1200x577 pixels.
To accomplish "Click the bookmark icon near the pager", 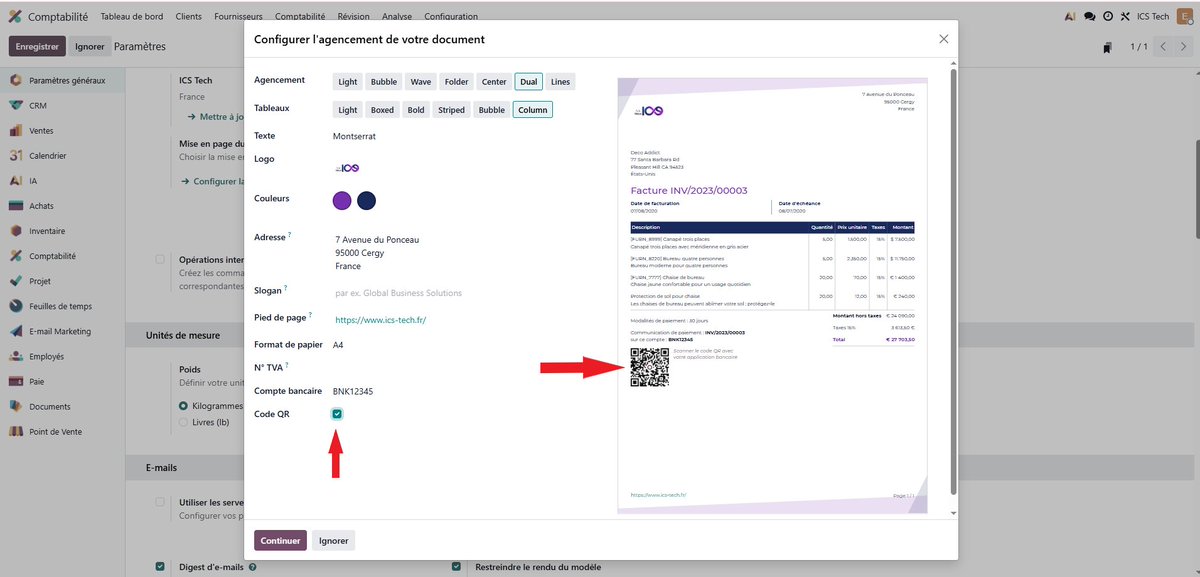I will 1107,47.
